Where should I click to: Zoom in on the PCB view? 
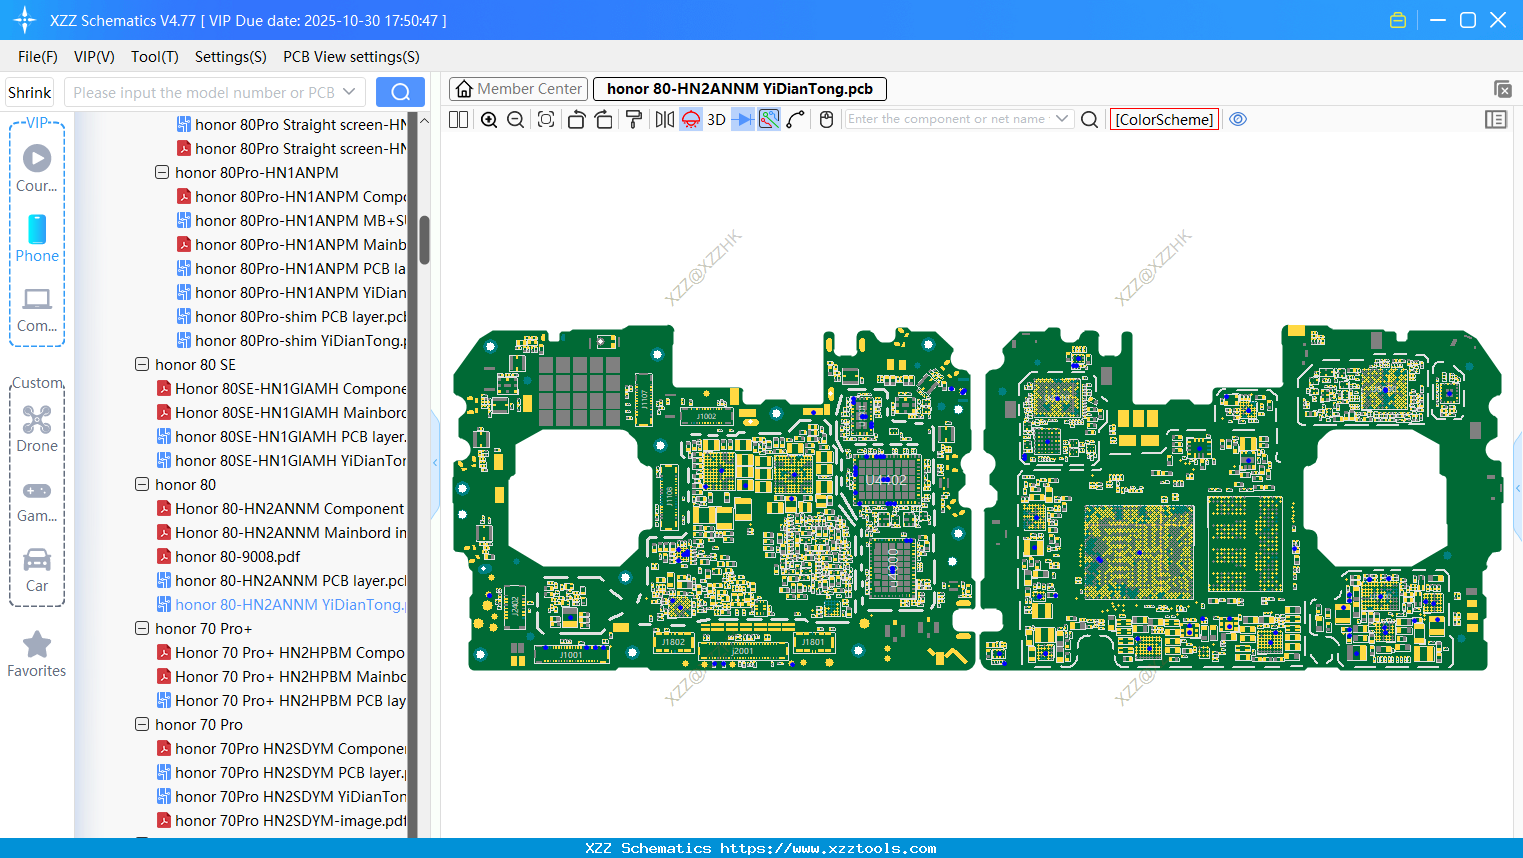coord(489,120)
